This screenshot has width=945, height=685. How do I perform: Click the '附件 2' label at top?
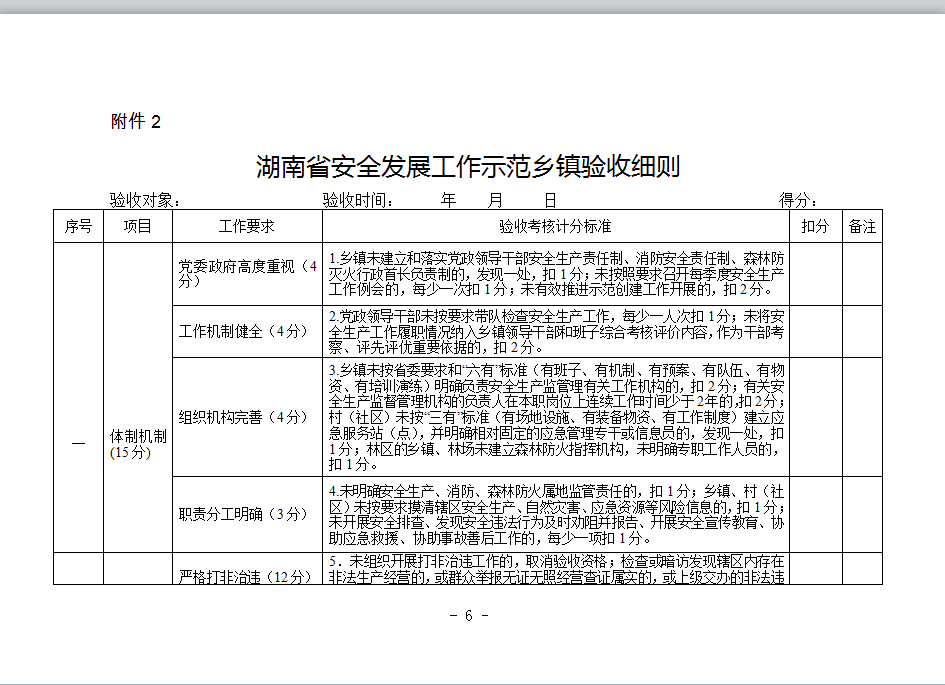[135, 122]
